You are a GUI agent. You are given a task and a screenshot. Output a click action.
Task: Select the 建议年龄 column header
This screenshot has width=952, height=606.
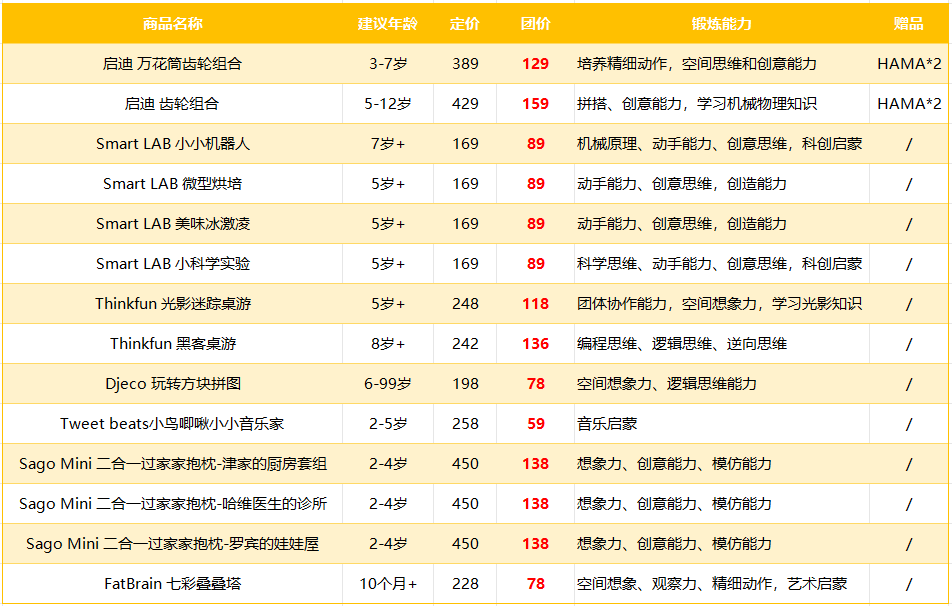[387, 24]
